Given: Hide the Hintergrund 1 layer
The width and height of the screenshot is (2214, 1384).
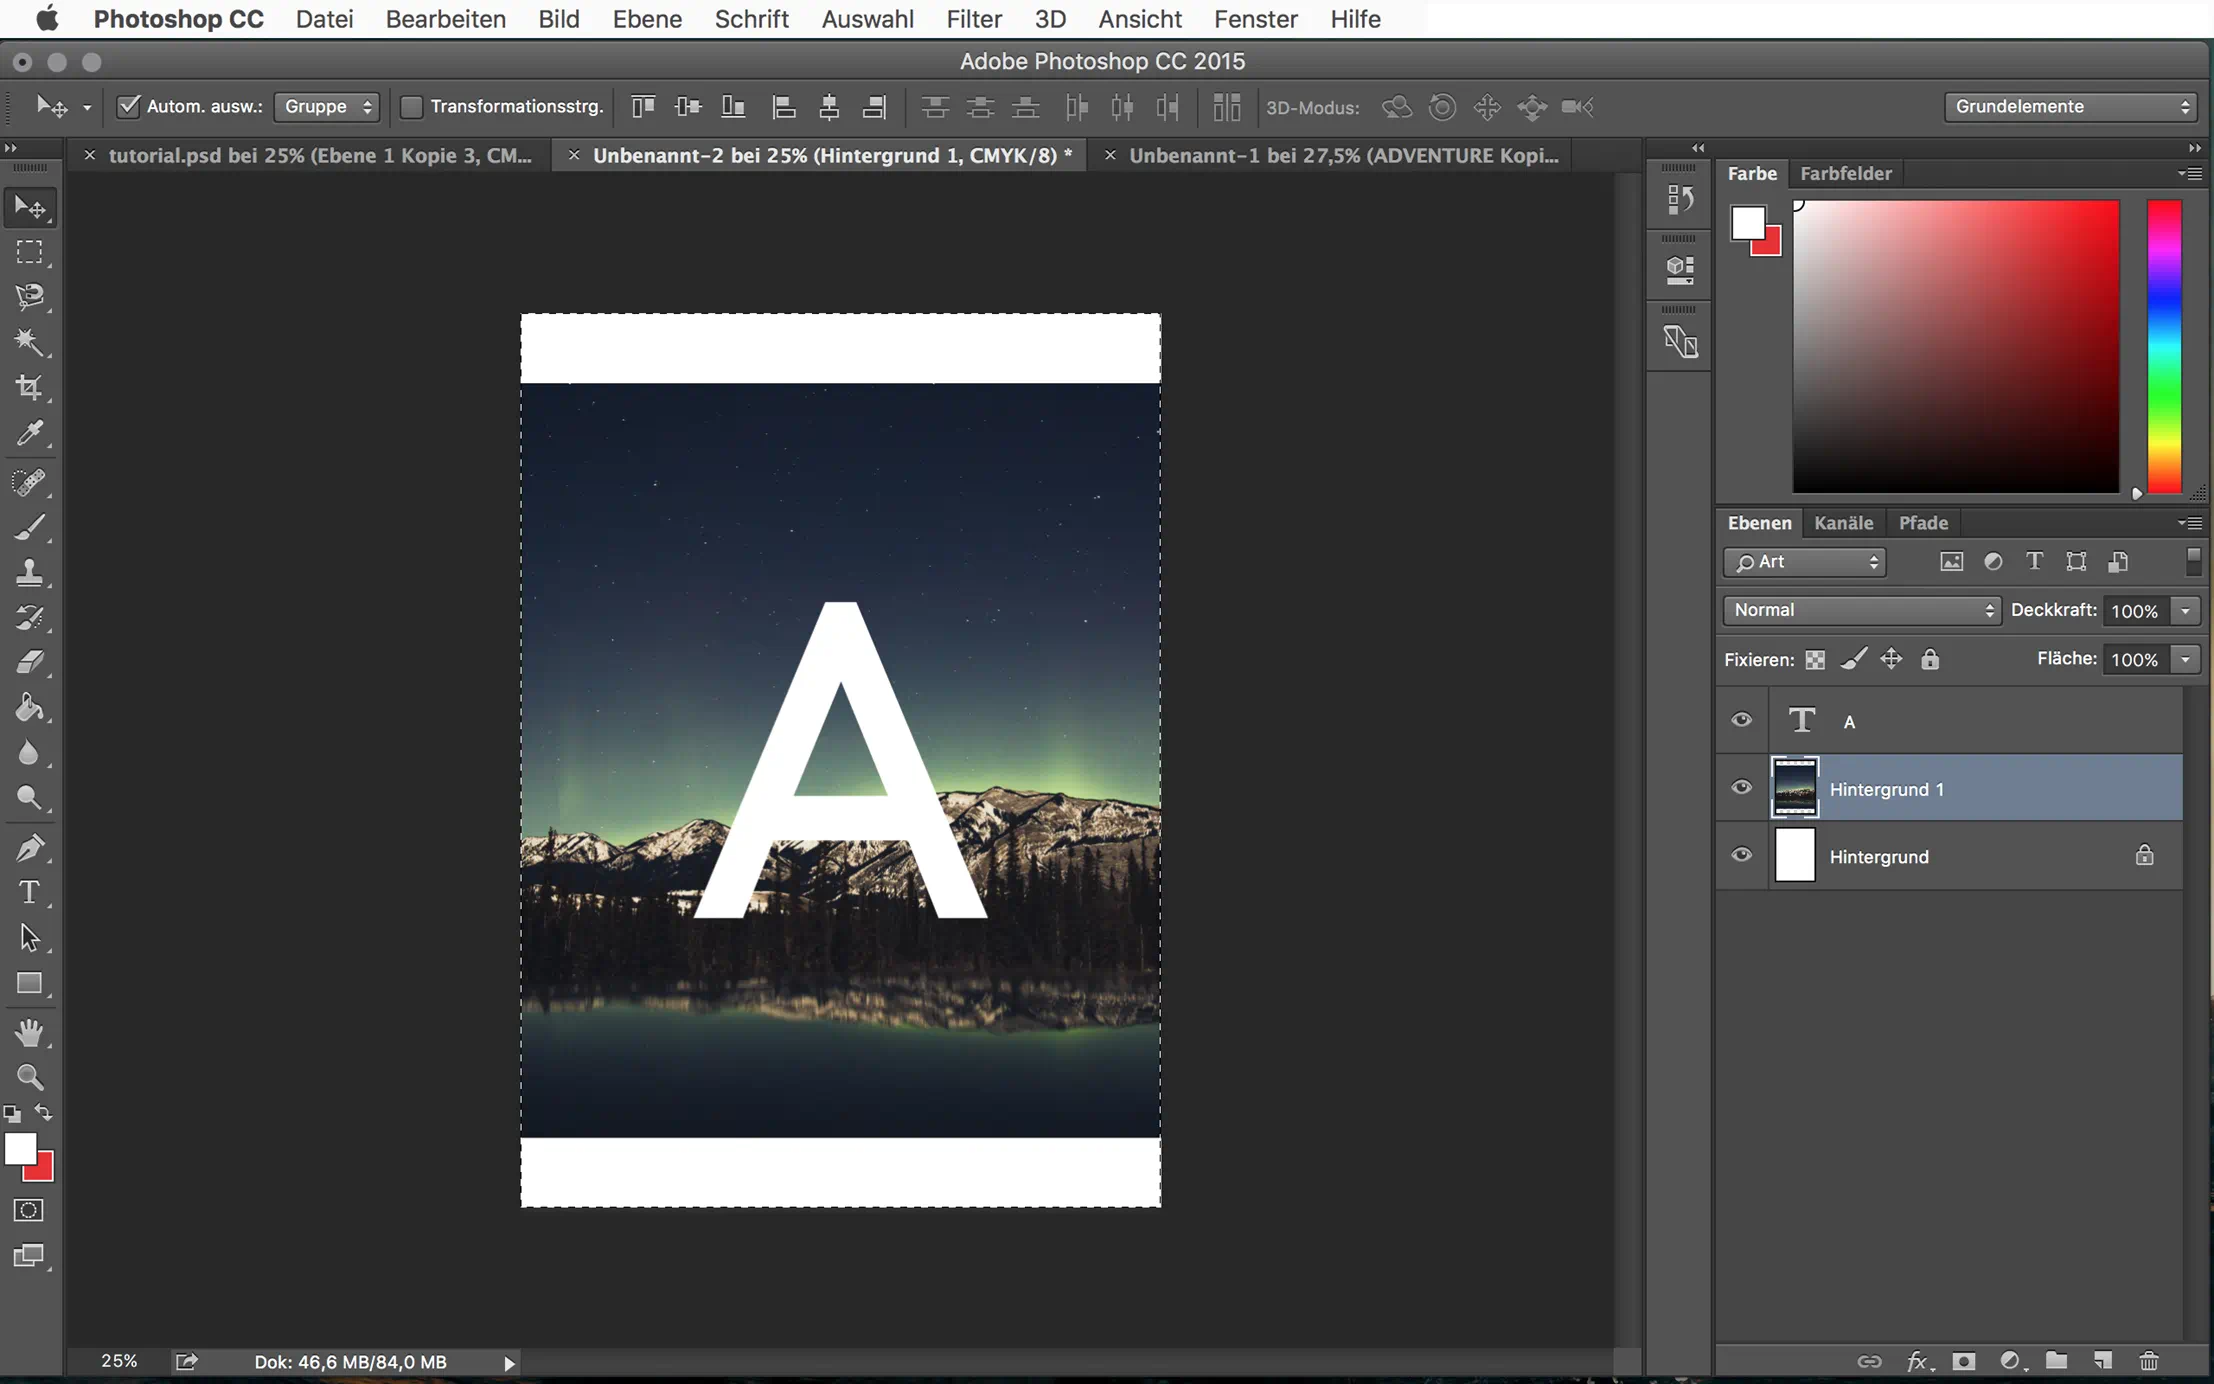Looking at the screenshot, I should click(1741, 788).
